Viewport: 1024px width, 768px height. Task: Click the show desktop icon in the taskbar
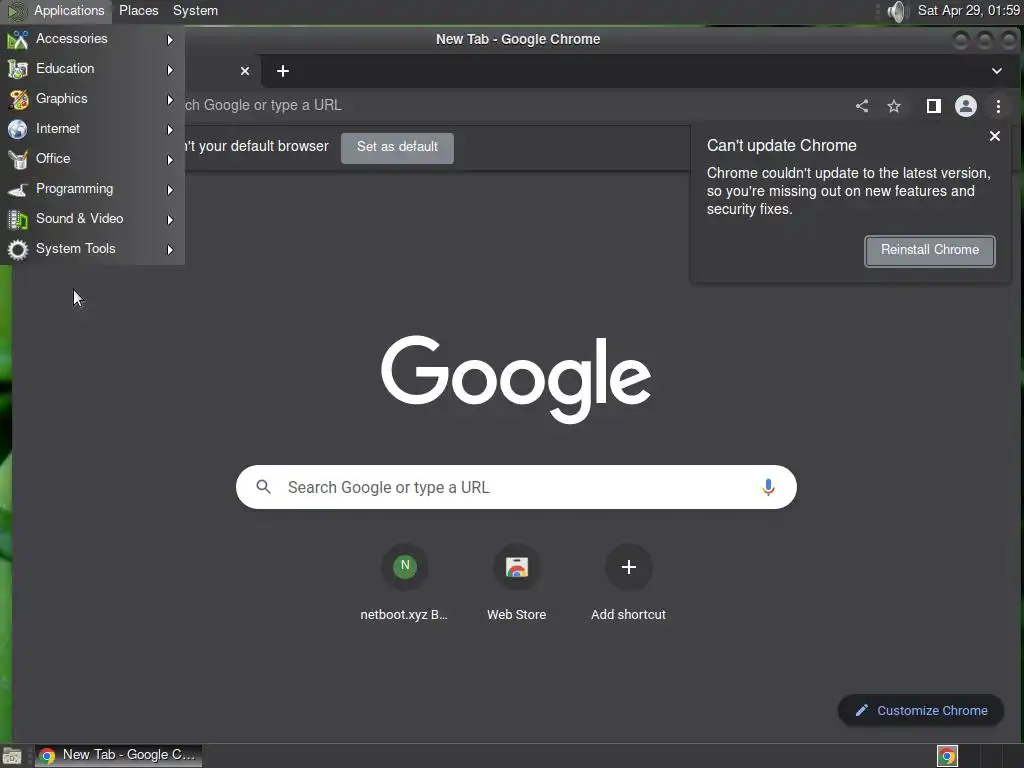(x=12, y=756)
